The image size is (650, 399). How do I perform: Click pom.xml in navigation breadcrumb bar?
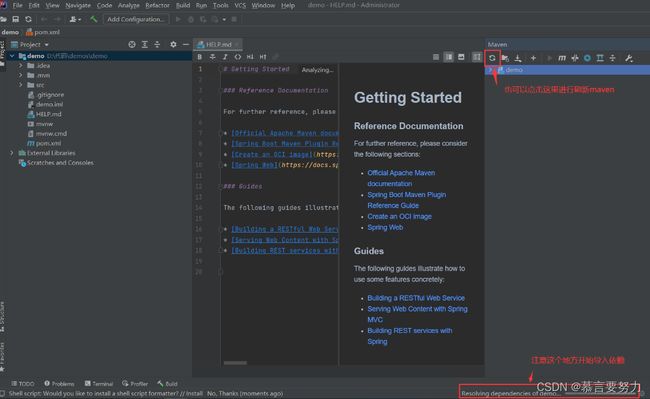point(43,32)
